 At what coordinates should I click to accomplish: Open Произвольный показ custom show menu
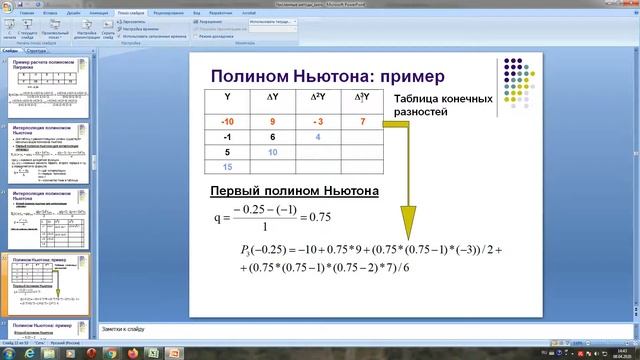pyautogui.click(x=55, y=29)
